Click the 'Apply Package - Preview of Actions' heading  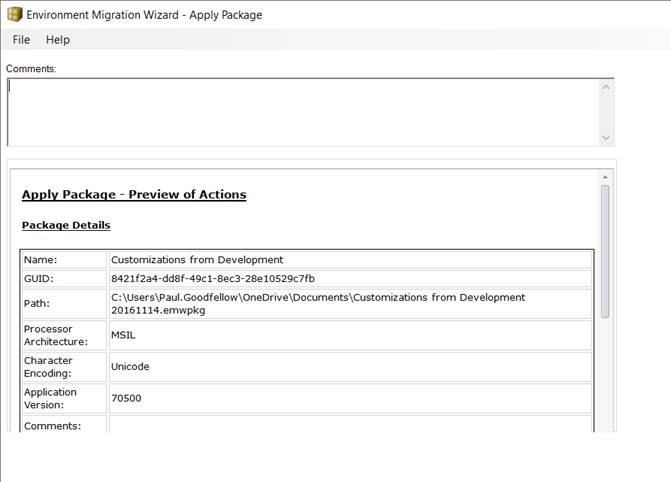[x=134, y=194]
